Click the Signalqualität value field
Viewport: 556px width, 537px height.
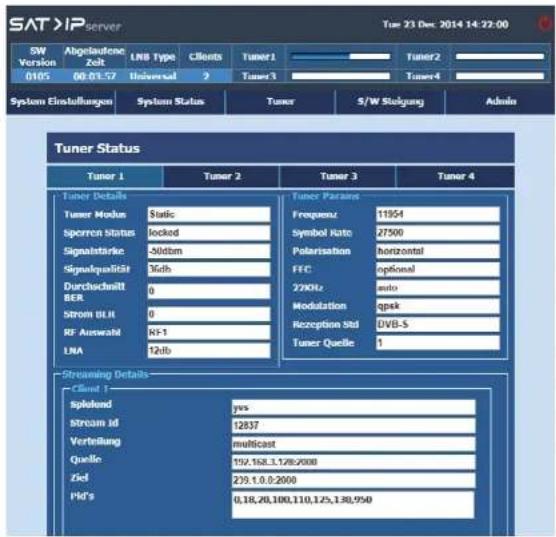pos(209,269)
